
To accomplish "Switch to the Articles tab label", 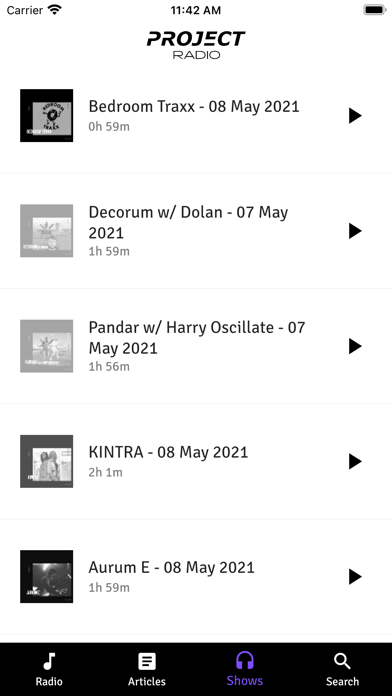I will (x=147, y=681).
